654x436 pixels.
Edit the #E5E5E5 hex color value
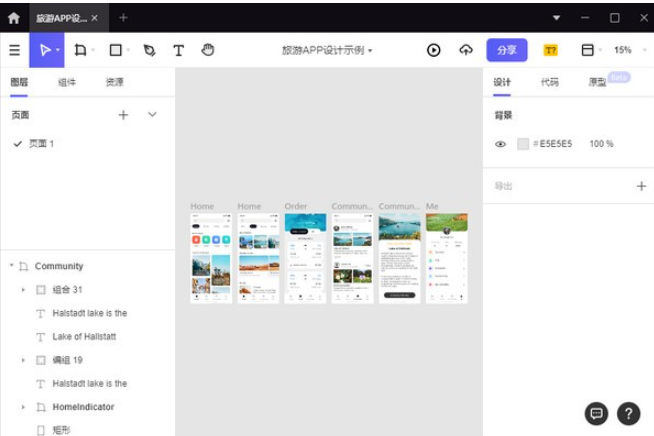click(x=553, y=144)
